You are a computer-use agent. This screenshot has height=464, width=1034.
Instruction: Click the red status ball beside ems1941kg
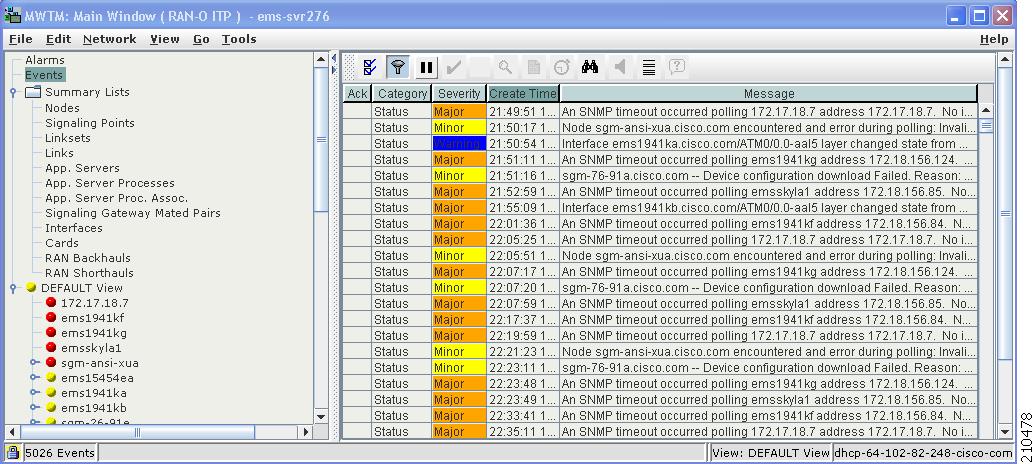click(51, 333)
